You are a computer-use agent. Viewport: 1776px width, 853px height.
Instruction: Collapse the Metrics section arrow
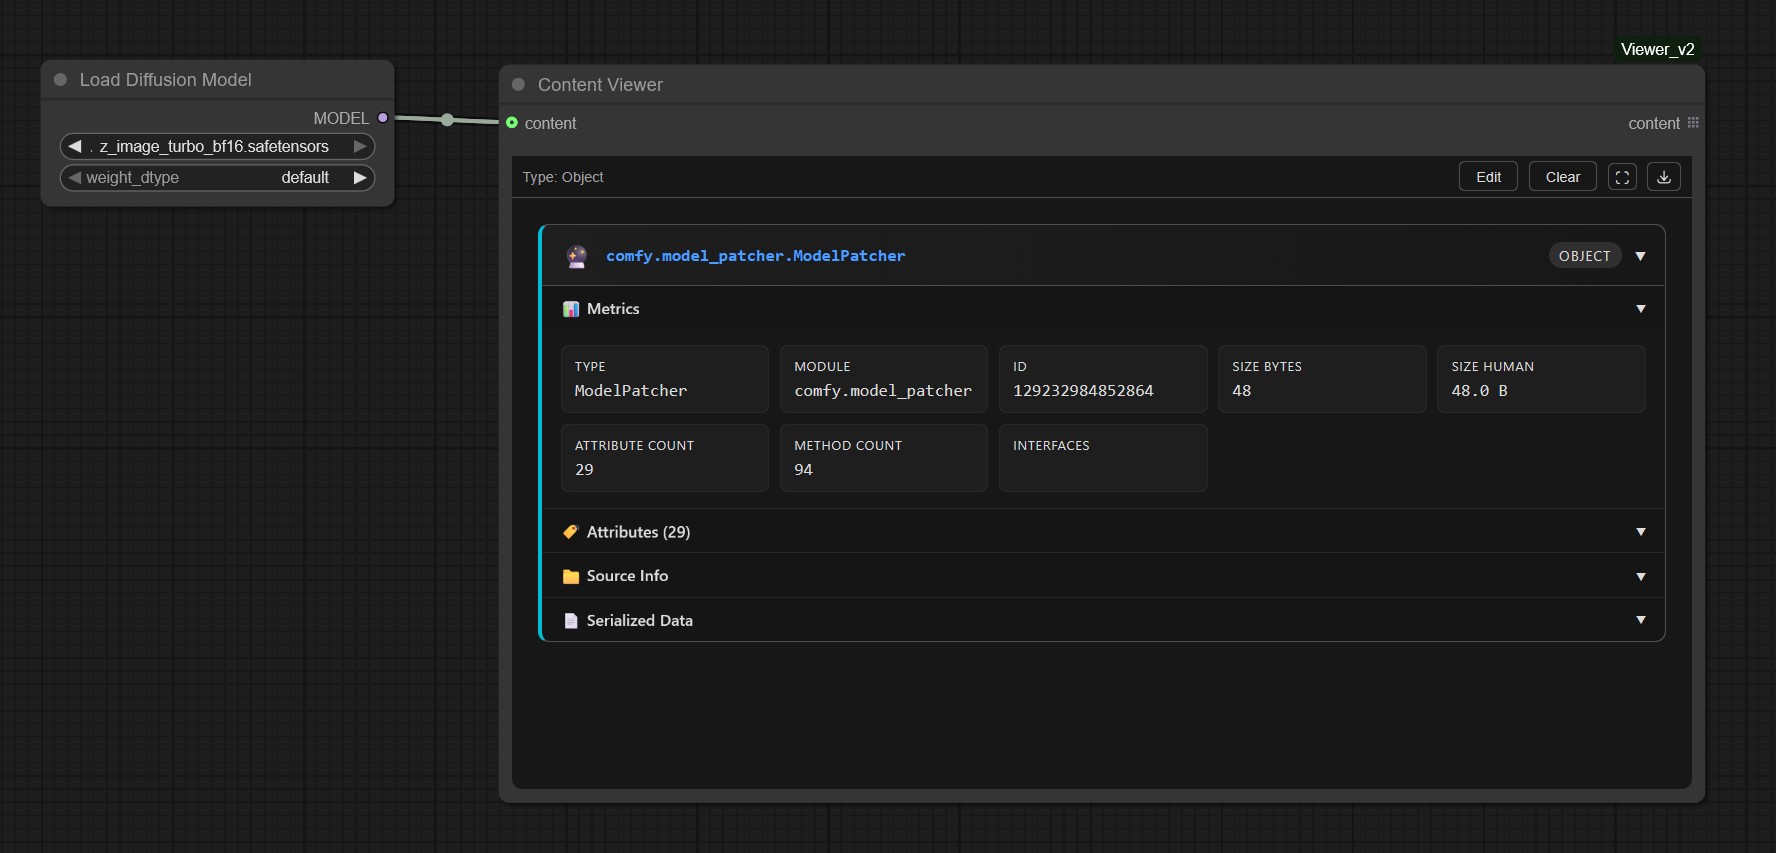click(x=1641, y=309)
